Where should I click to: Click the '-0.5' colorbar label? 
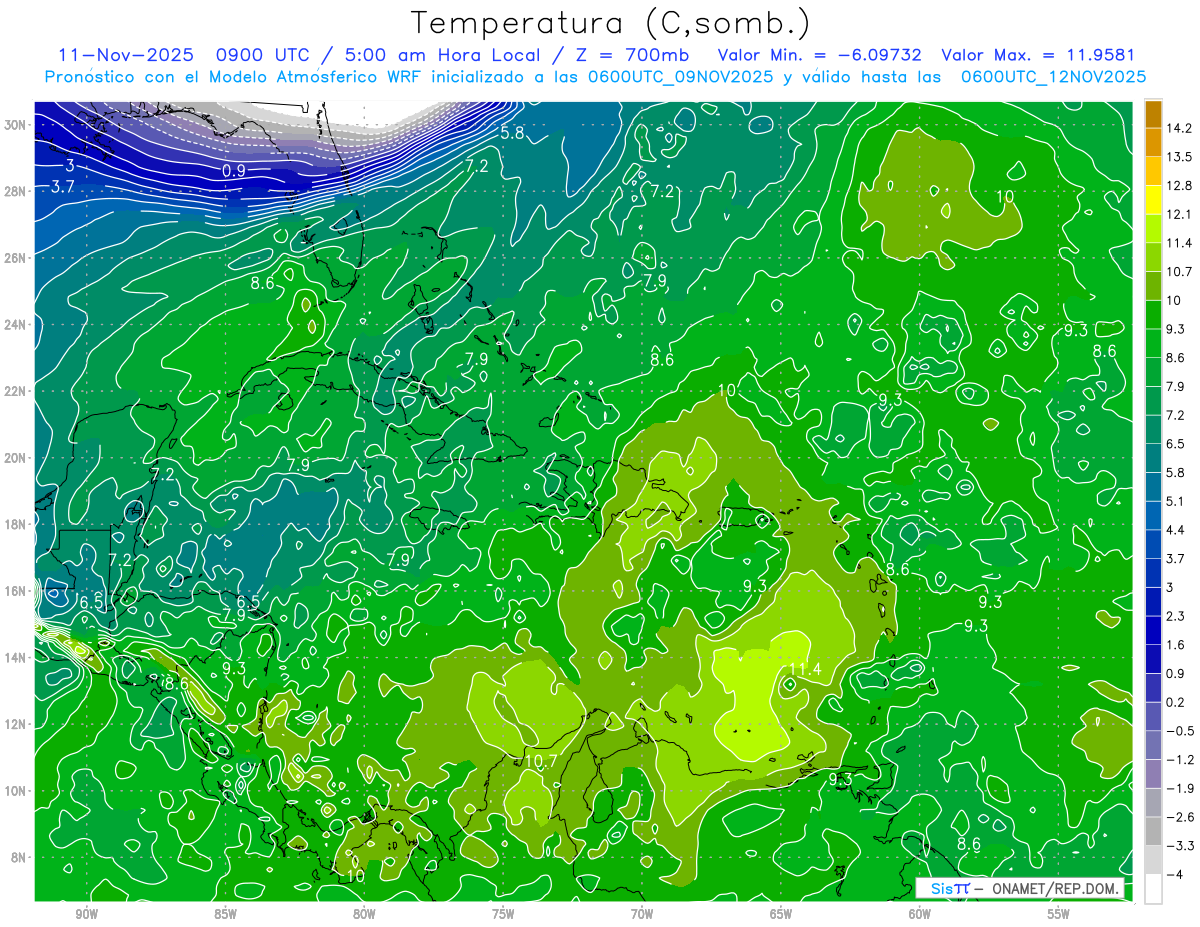pyautogui.click(x=1179, y=731)
